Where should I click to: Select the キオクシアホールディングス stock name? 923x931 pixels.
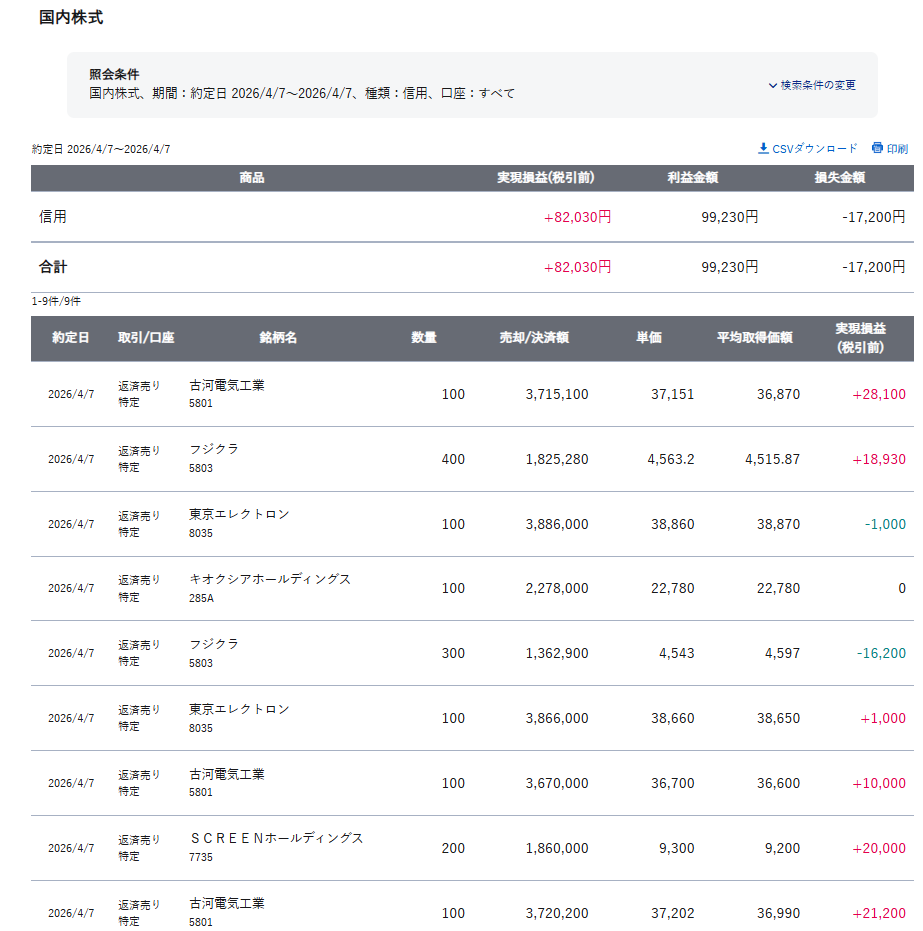pyautogui.click(x=270, y=579)
